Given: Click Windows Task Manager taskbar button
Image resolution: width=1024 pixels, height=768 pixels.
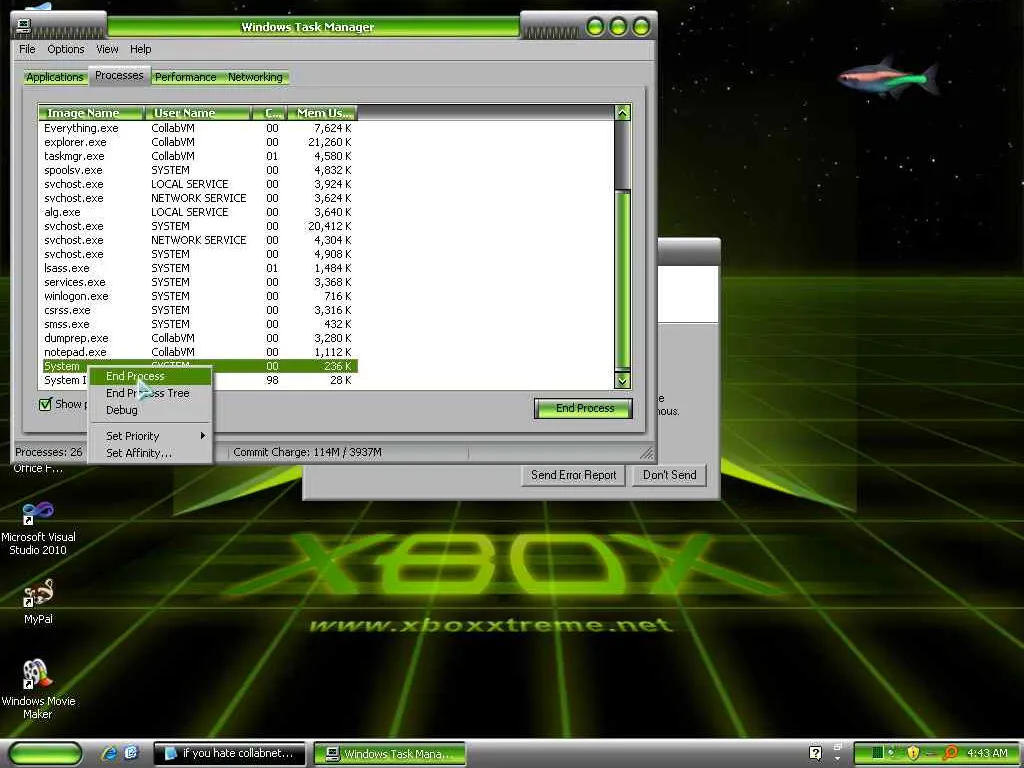Looking at the screenshot, I should (x=390, y=754).
